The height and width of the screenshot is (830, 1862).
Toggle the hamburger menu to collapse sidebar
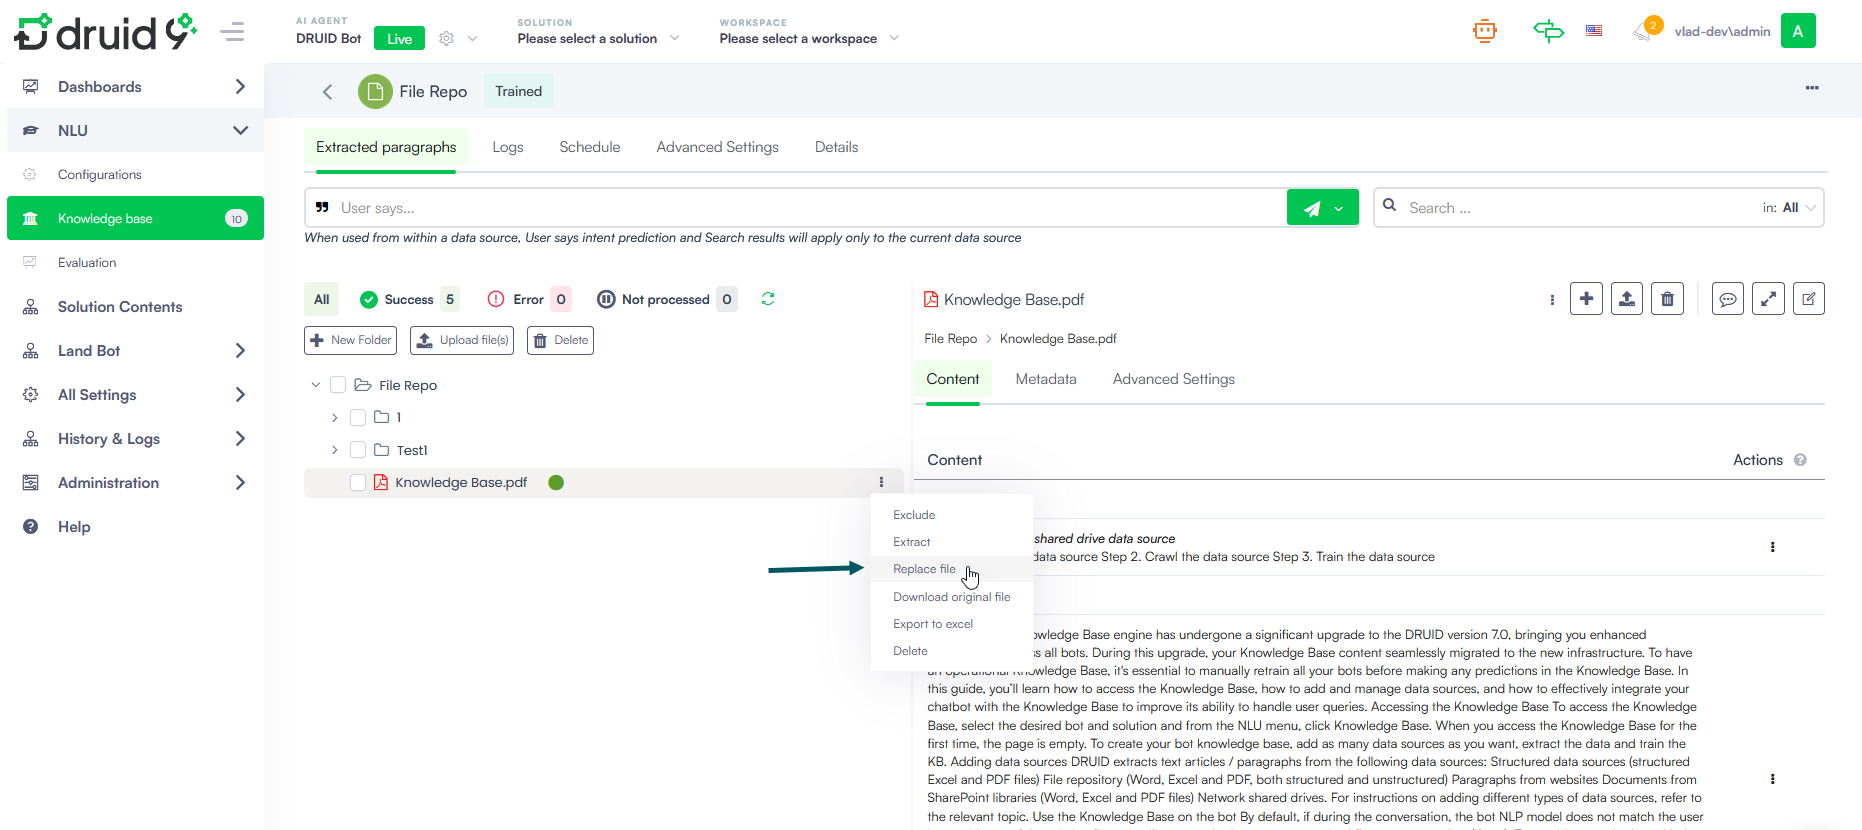coord(232,32)
